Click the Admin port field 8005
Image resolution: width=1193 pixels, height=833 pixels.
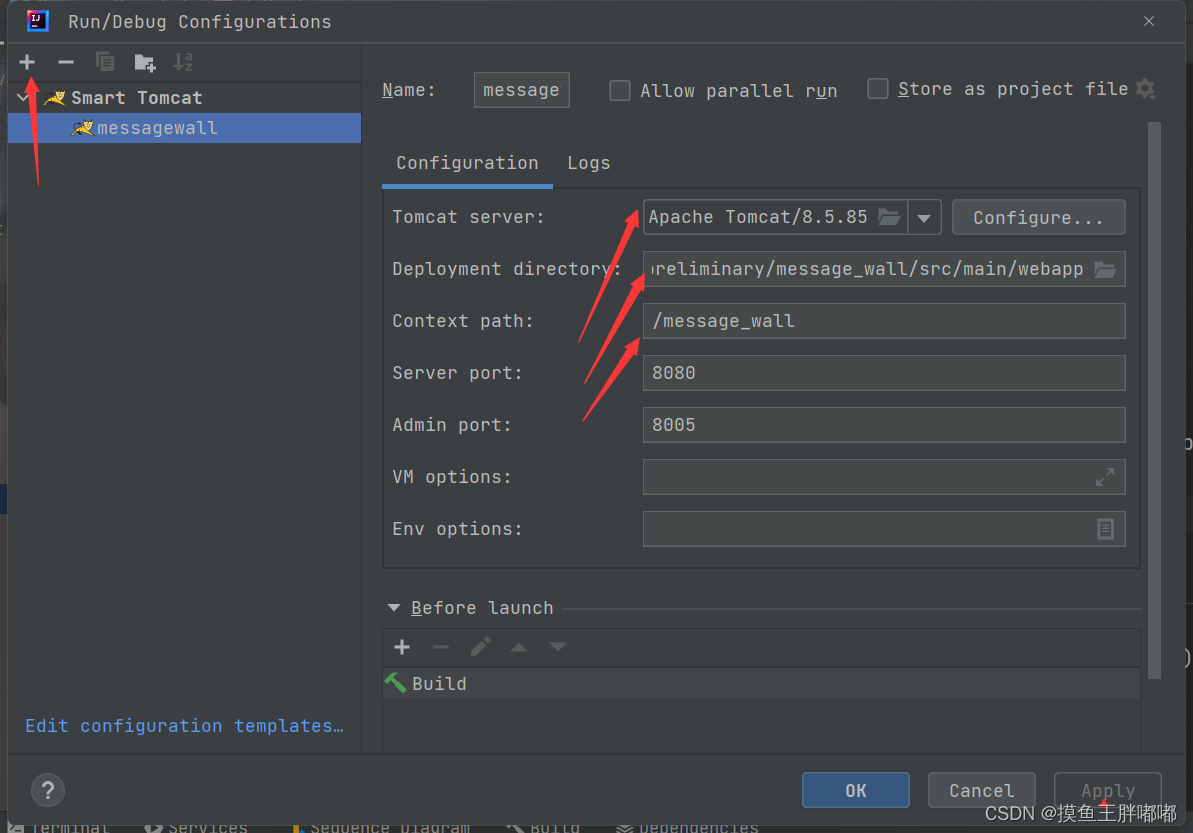click(x=884, y=424)
